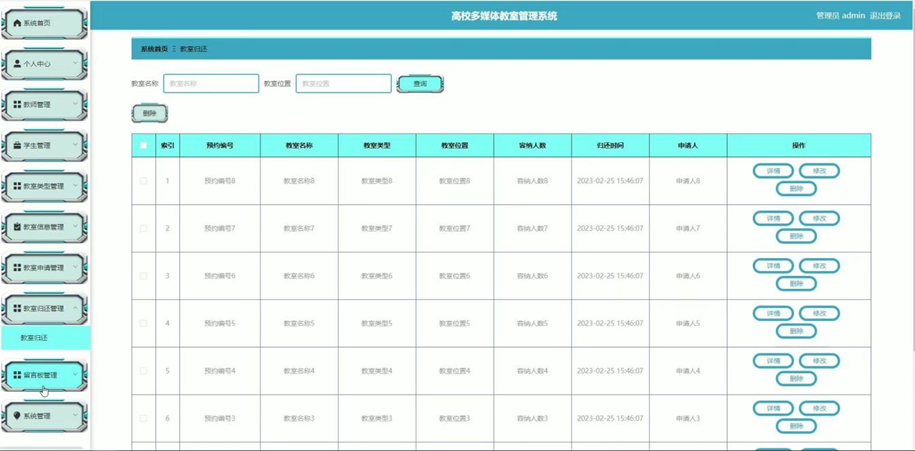Delete row 预约编号5 with 删除
Screen dimensions: 915x451
[x=796, y=331]
